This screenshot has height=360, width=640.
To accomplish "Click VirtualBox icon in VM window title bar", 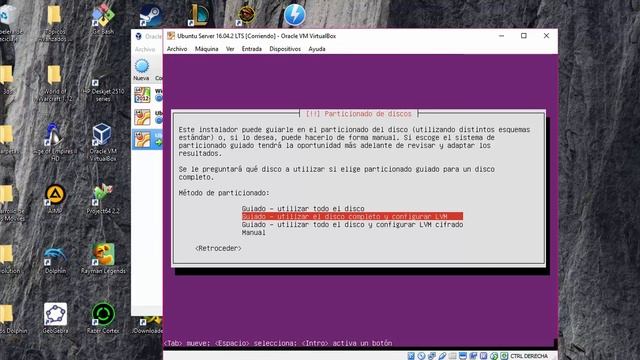I will tap(171, 36).
